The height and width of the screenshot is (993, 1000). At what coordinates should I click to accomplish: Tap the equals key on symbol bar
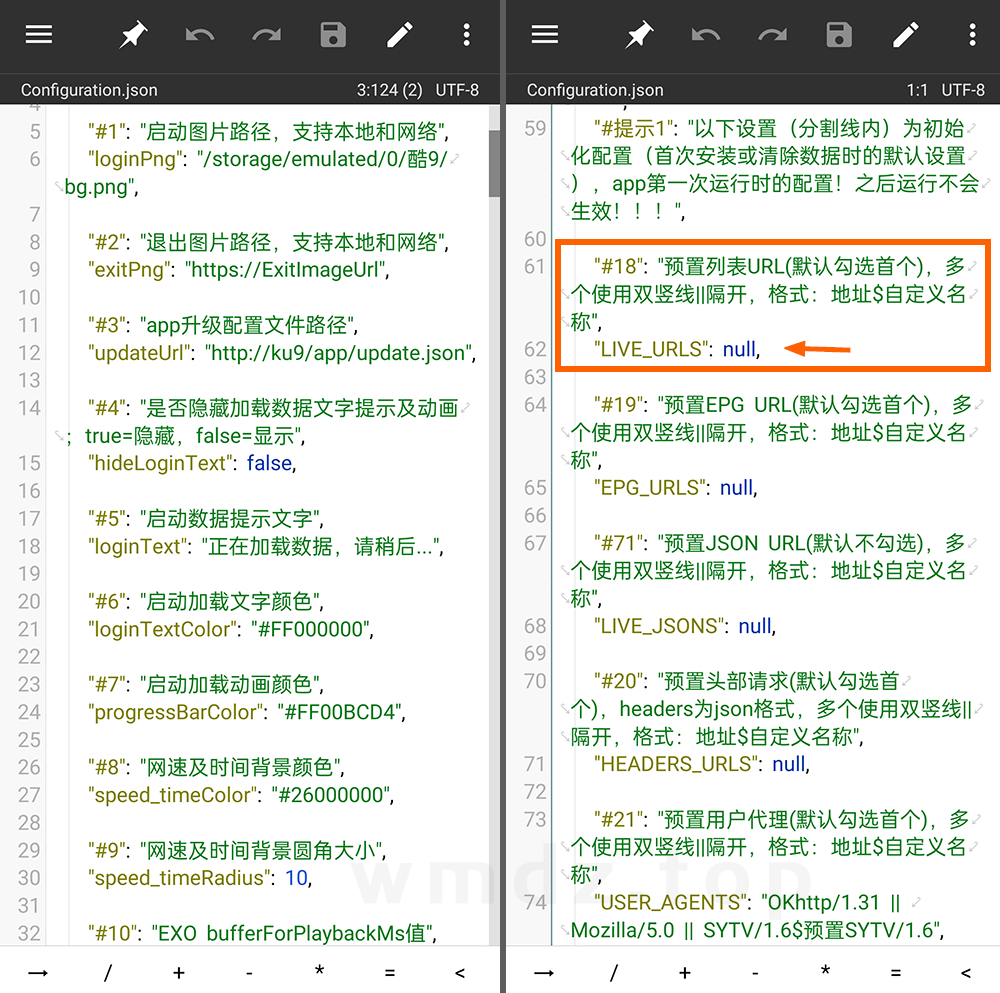[x=389, y=971]
